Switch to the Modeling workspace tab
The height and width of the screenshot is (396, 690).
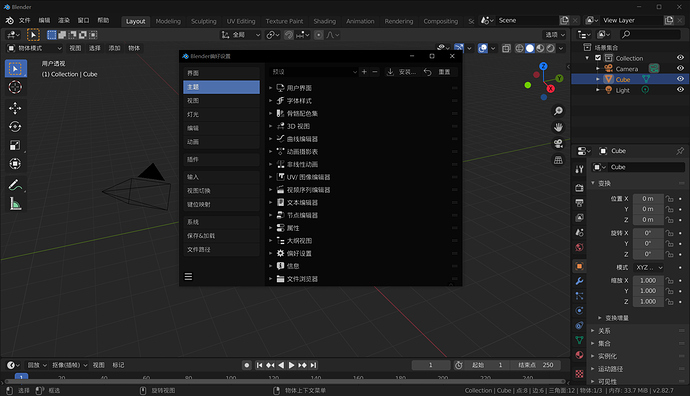(168, 21)
